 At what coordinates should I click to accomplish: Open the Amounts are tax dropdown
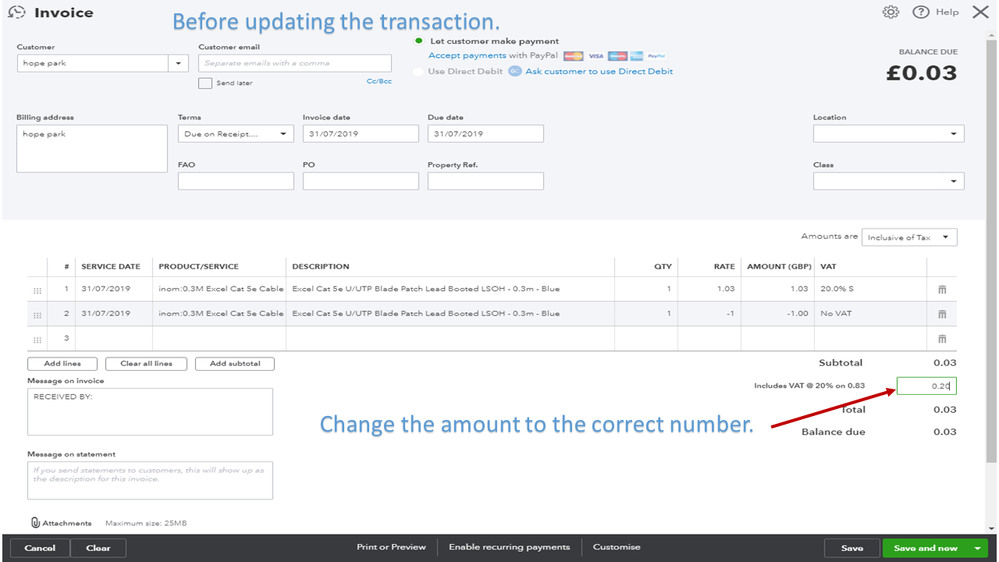click(909, 237)
